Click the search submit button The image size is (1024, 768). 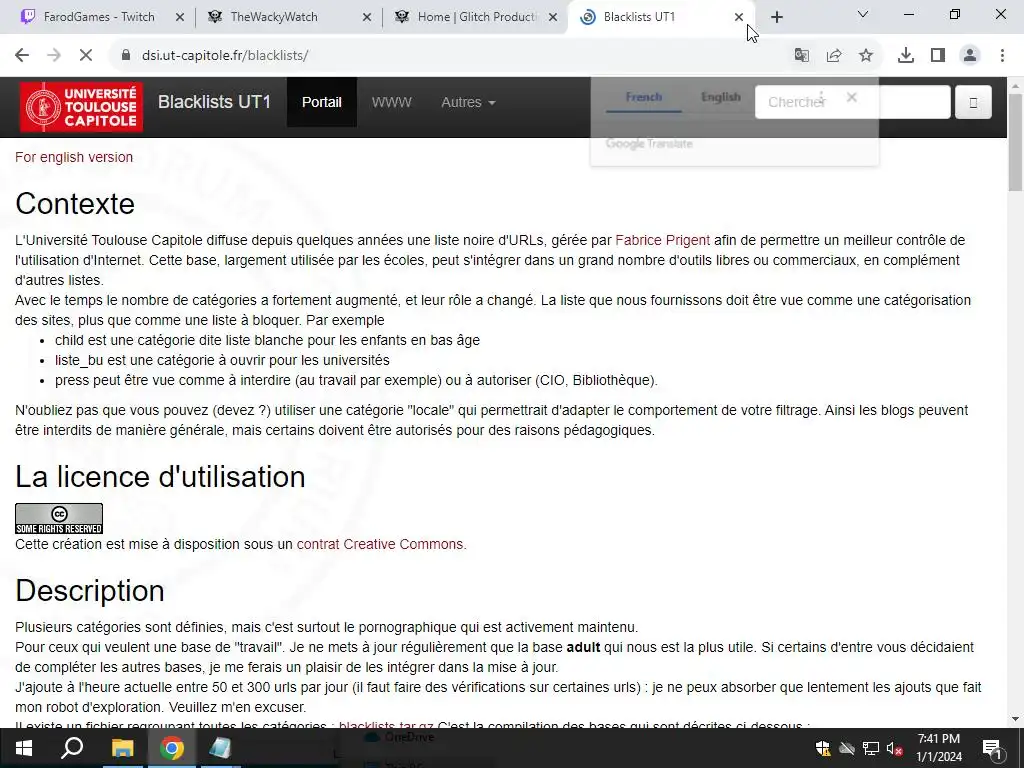[x=973, y=102]
